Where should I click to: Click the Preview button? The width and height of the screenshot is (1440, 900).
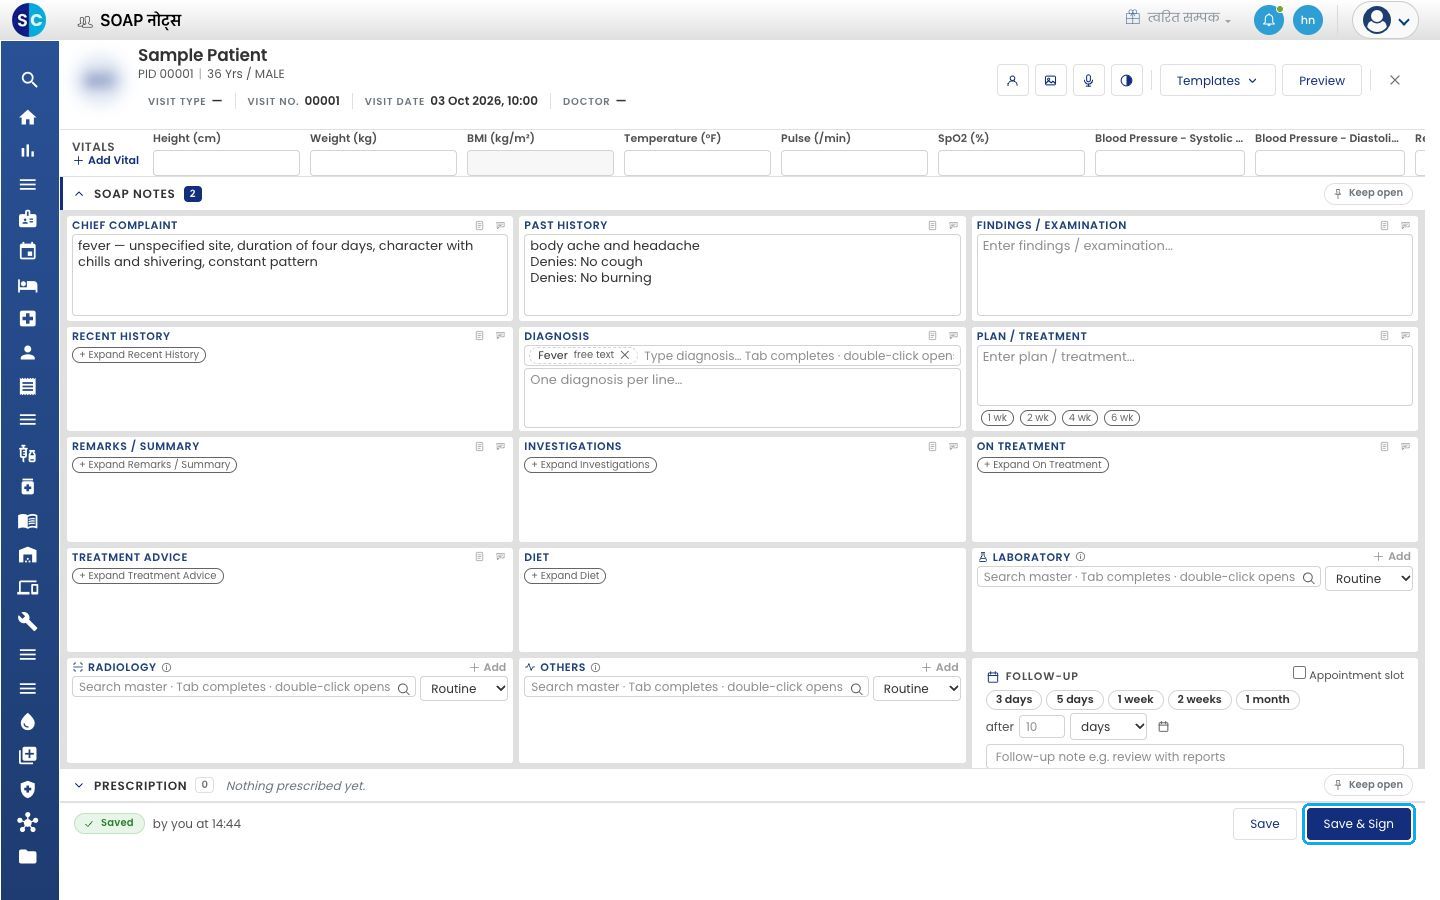(x=1322, y=81)
